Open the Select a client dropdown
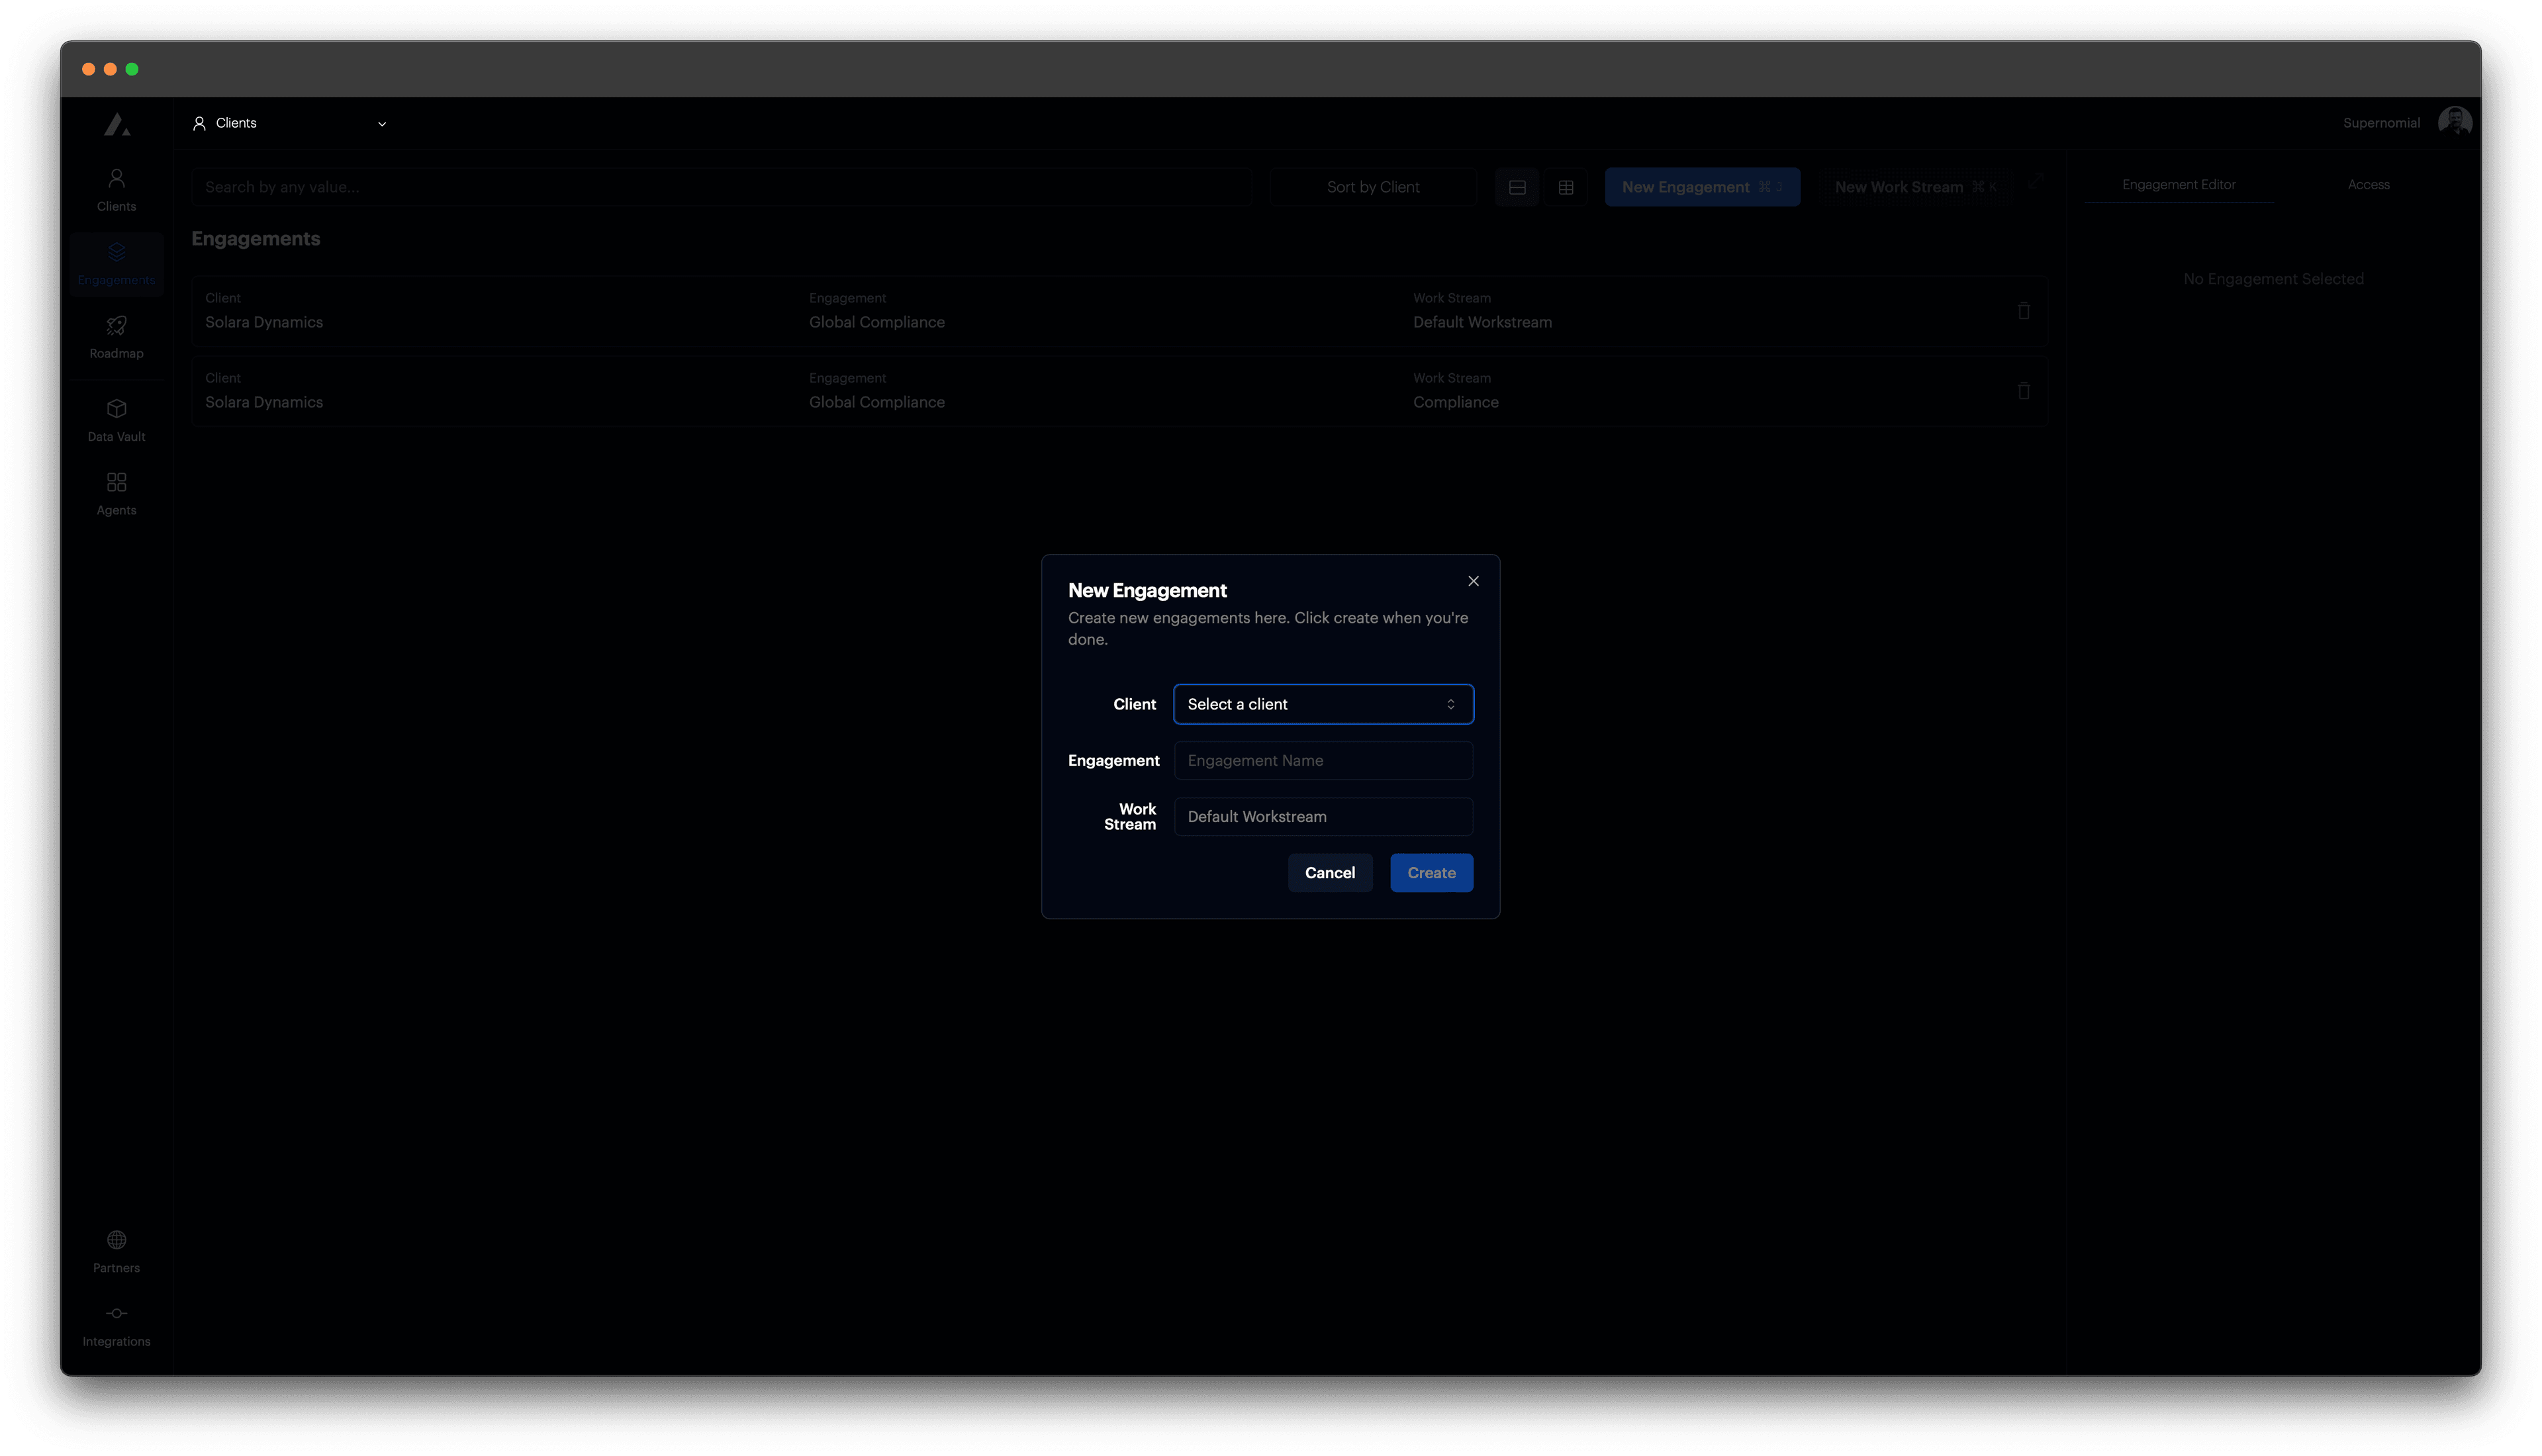Image resolution: width=2542 pixels, height=1456 pixels. point(1322,704)
